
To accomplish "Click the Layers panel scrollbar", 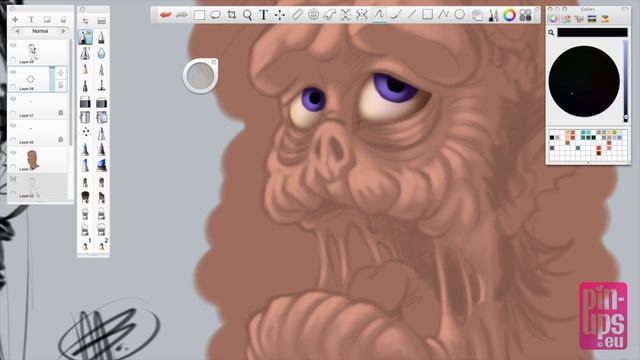I will point(71,92).
